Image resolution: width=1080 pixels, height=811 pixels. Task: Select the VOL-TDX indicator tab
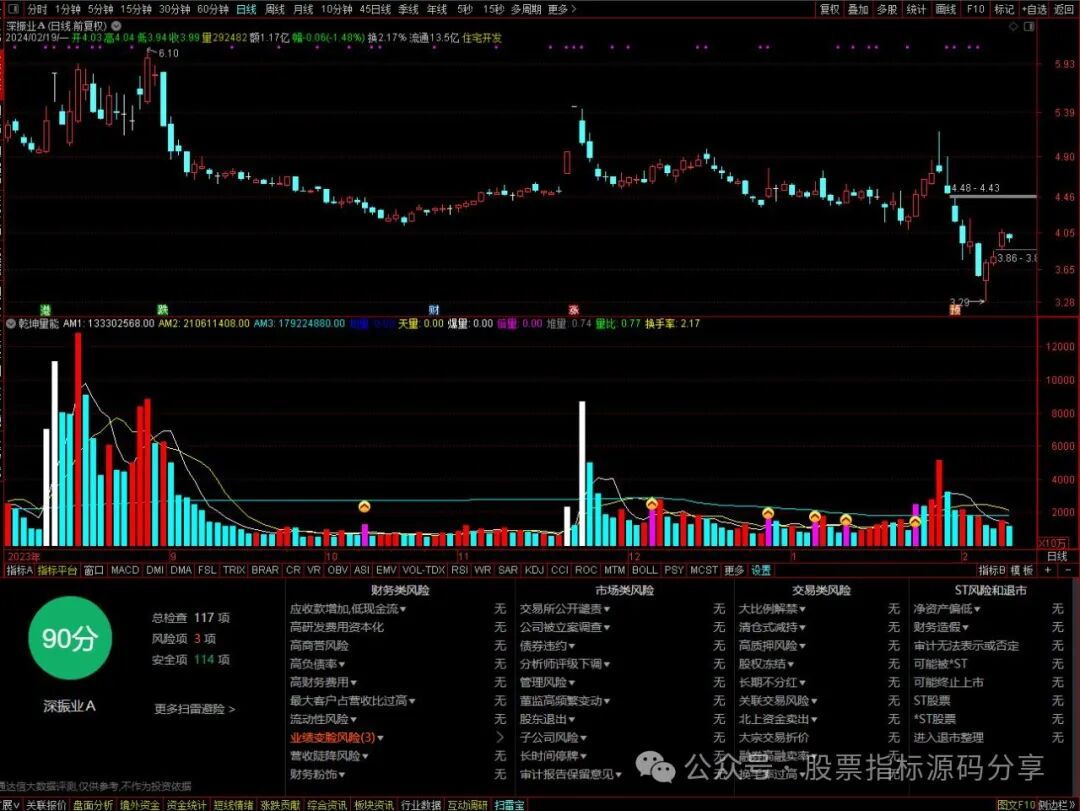point(424,570)
